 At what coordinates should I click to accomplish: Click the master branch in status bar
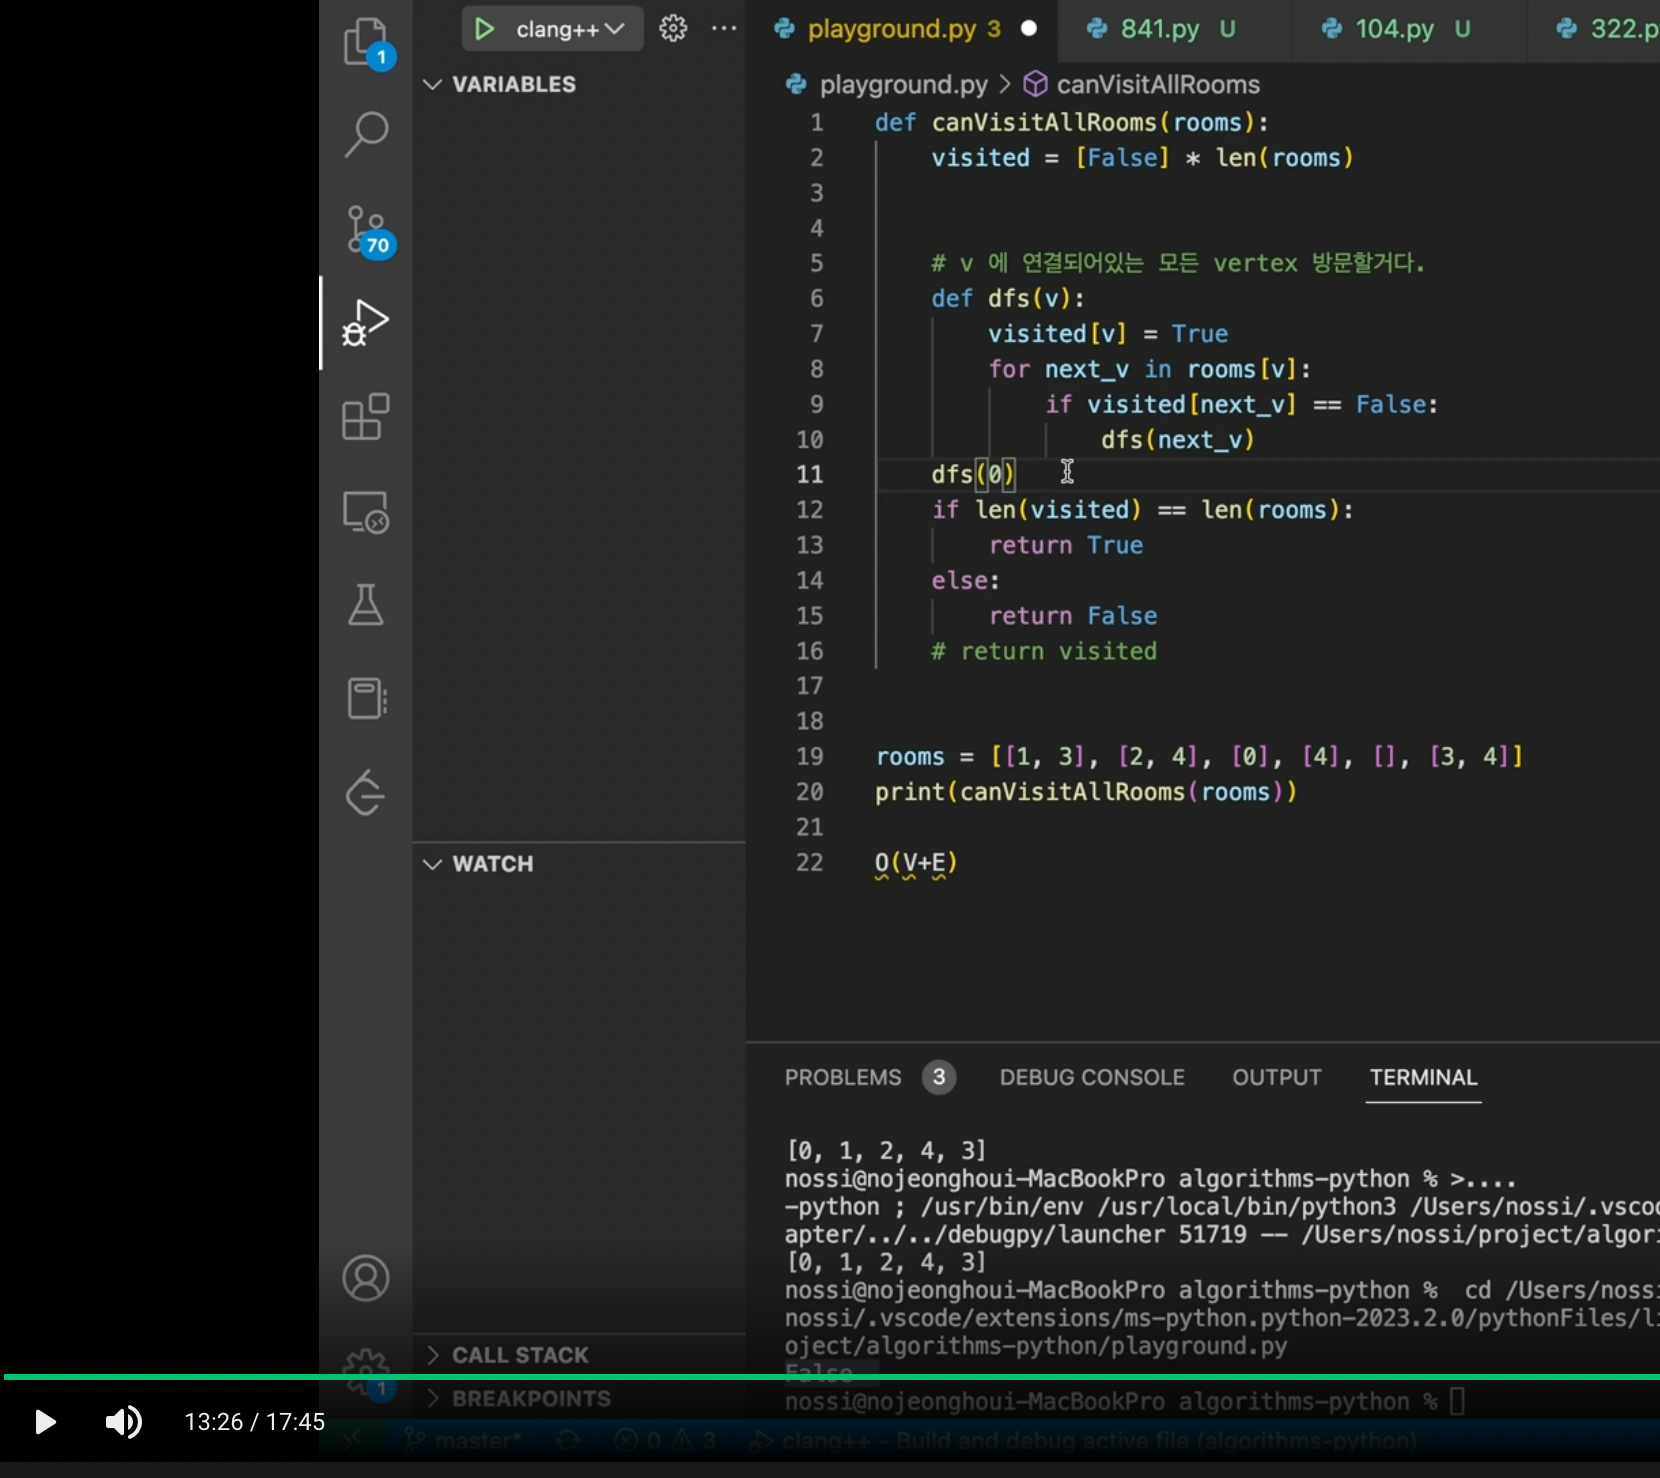tap(464, 1441)
